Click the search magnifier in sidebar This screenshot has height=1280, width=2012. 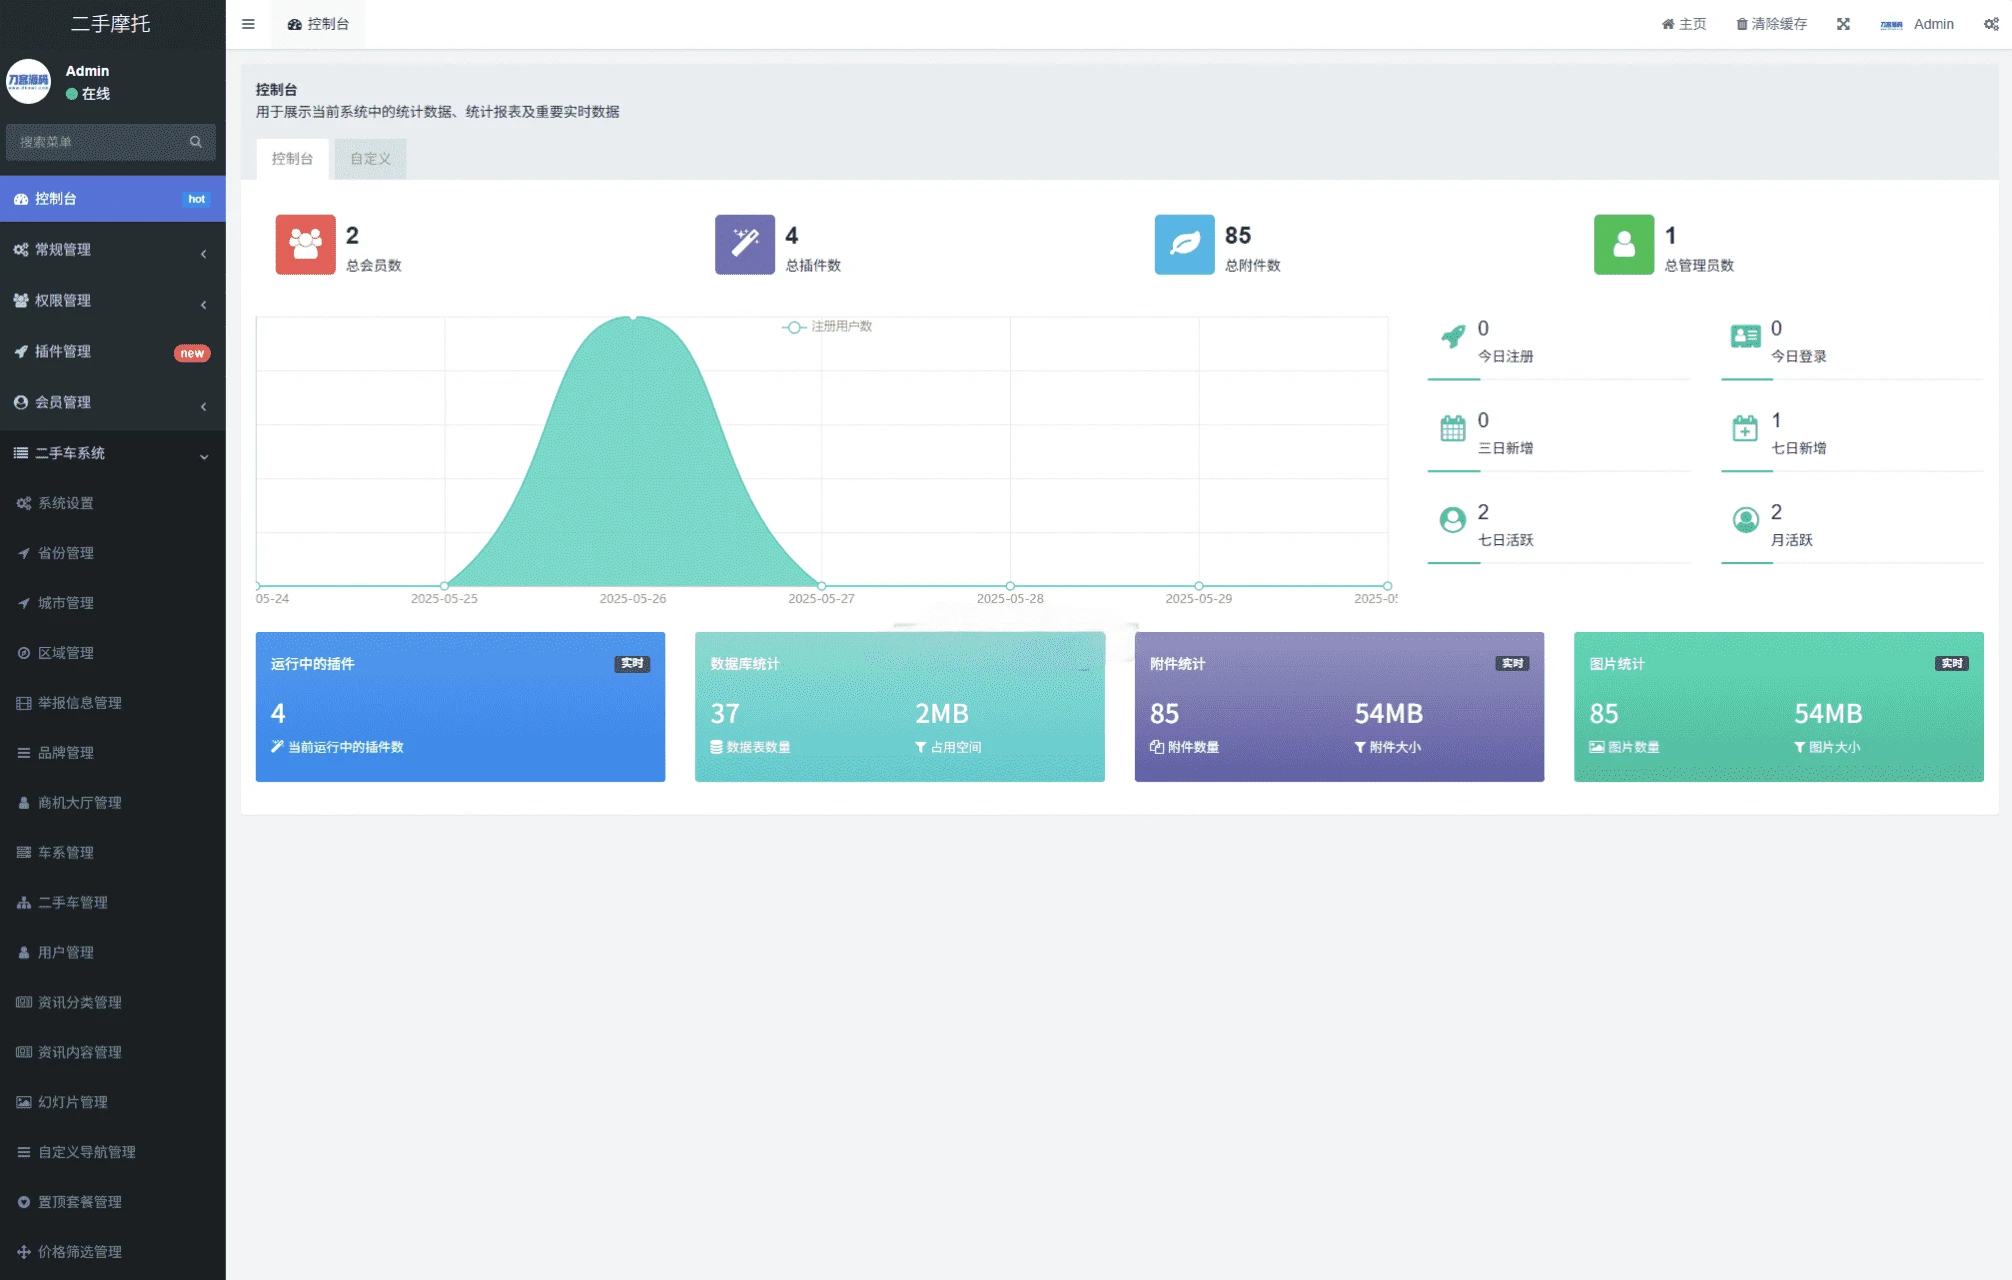(x=196, y=142)
